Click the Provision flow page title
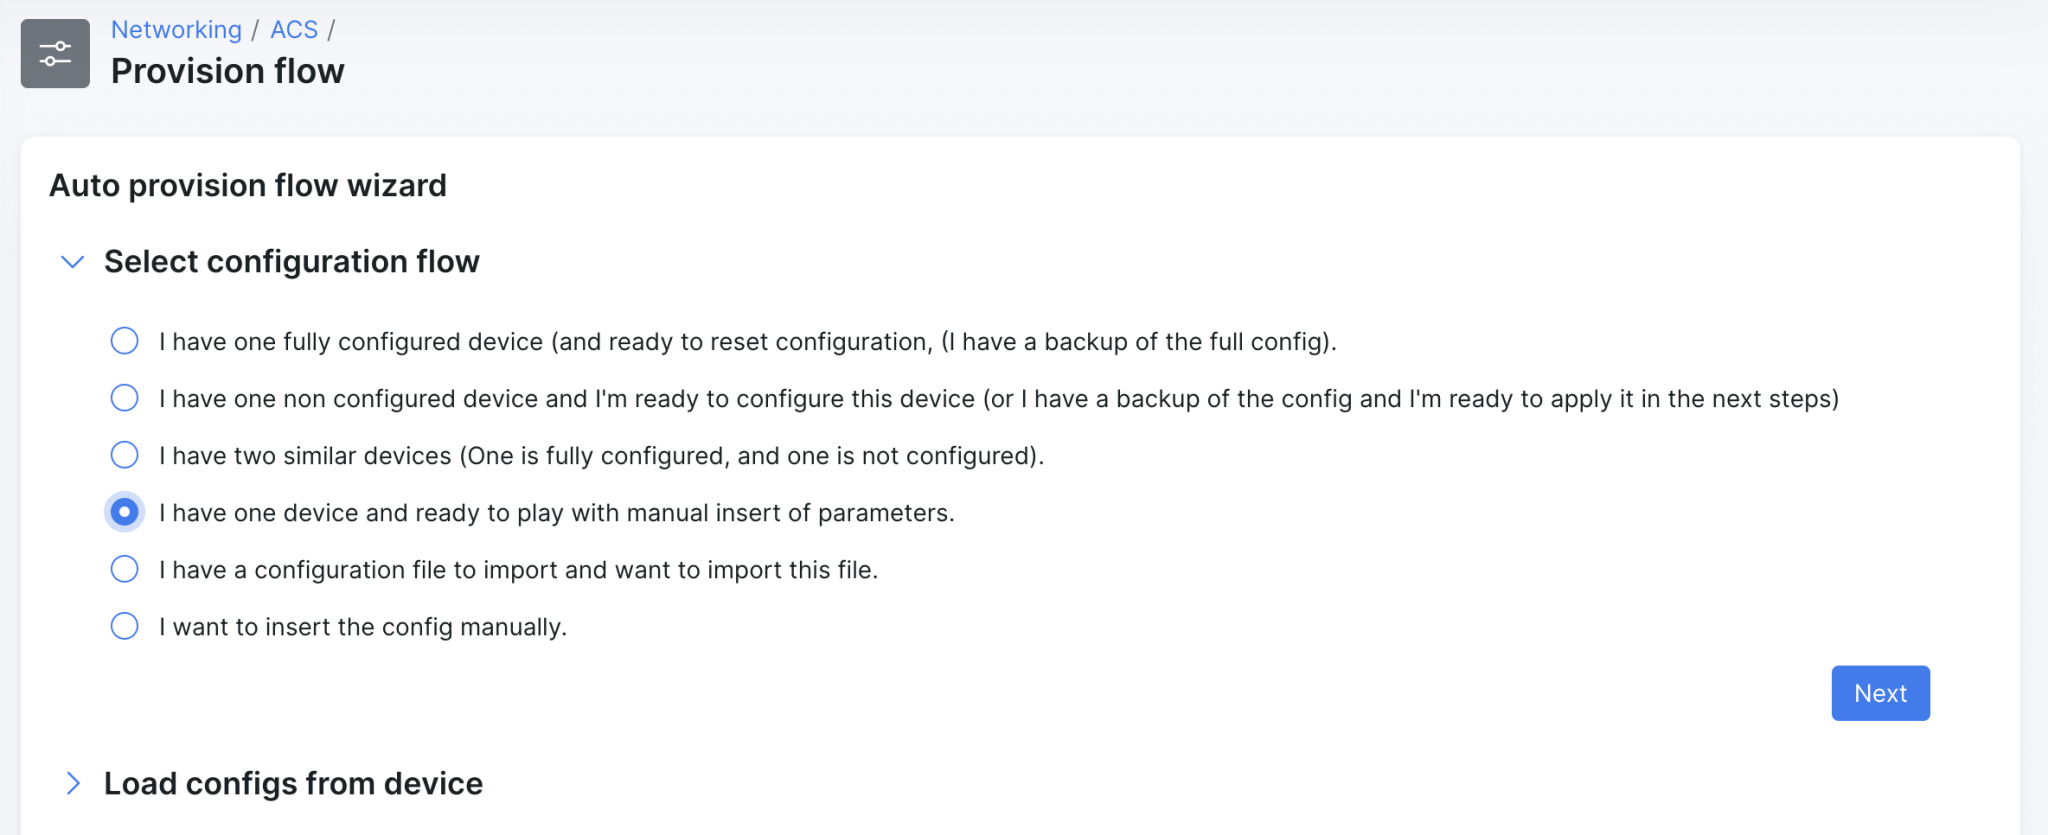The width and height of the screenshot is (2048, 835). tap(227, 70)
